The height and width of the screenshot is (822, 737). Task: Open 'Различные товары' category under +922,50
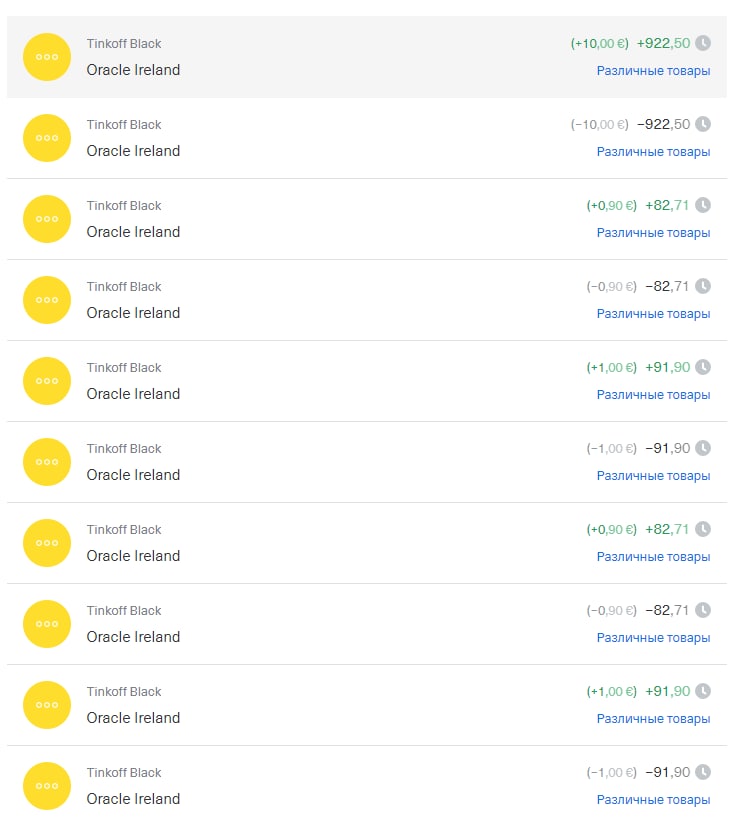[653, 71]
